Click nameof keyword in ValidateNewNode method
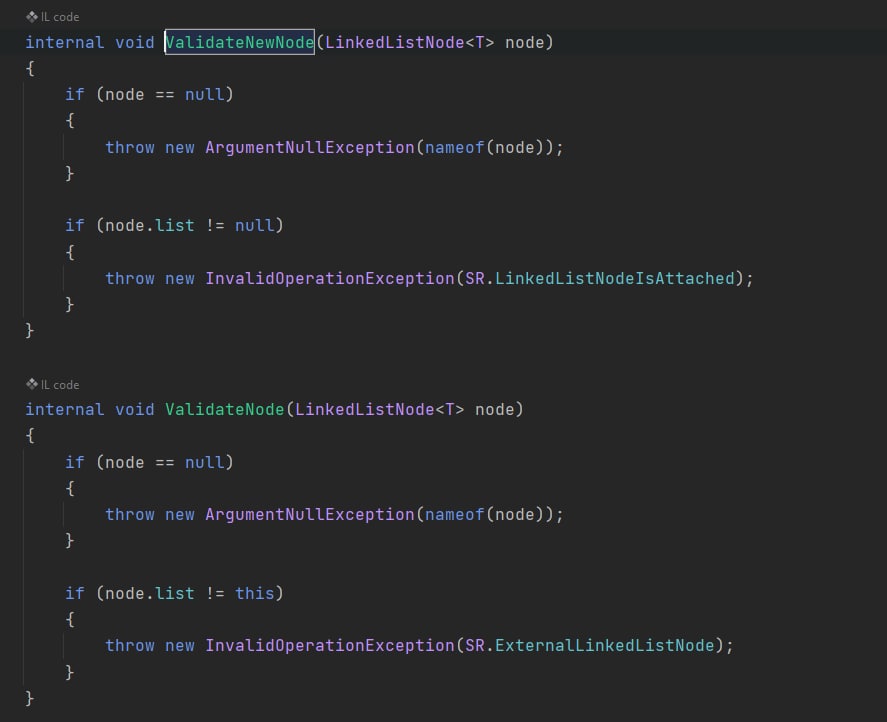 (455, 148)
